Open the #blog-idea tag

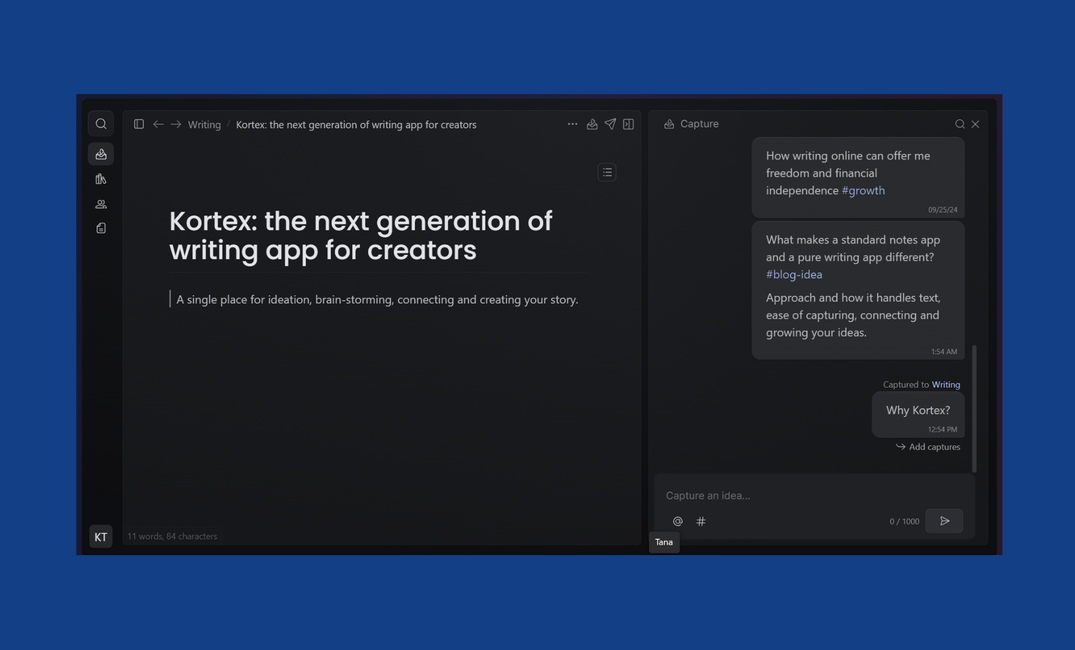click(794, 274)
